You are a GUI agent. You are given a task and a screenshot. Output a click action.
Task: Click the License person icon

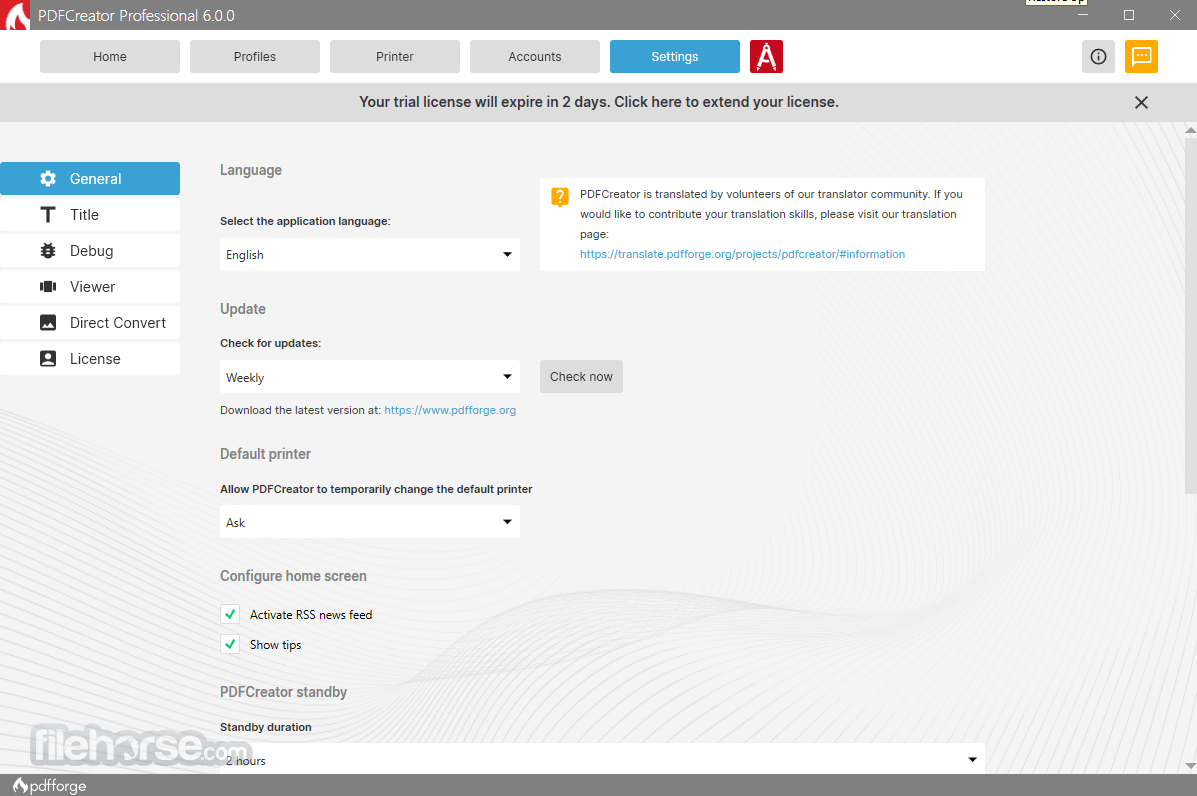click(48, 358)
